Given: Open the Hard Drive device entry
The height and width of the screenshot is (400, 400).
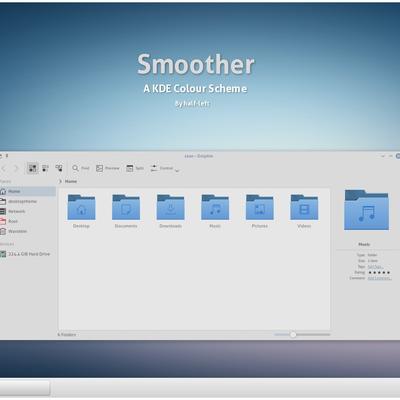Looking at the screenshot, I should (x=28, y=254).
